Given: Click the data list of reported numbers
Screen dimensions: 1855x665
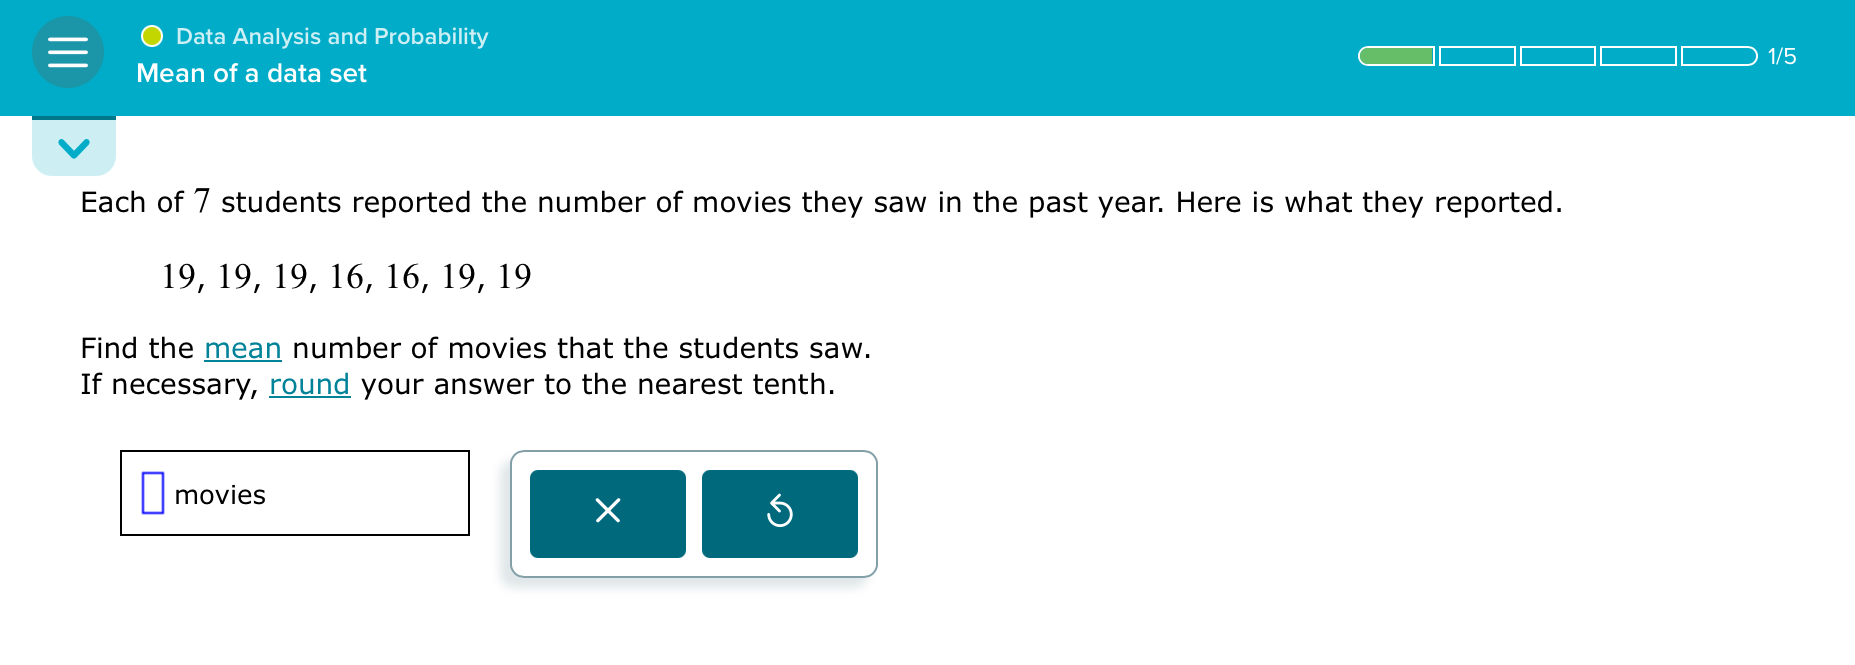Looking at the screenshot, I should 347,277.
